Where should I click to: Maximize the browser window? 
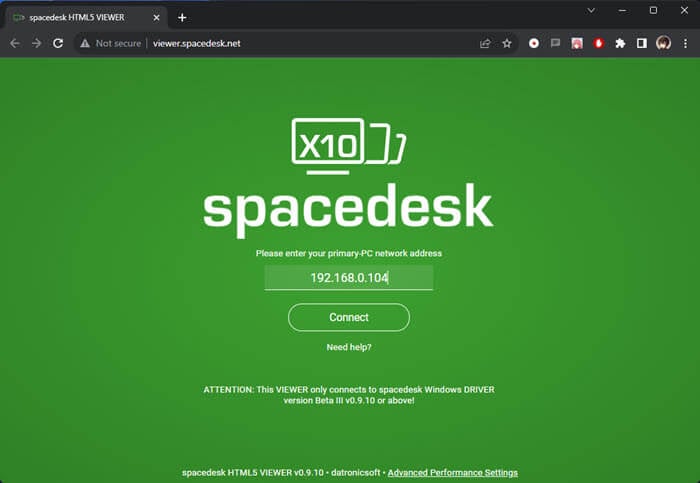coord(653,10)
